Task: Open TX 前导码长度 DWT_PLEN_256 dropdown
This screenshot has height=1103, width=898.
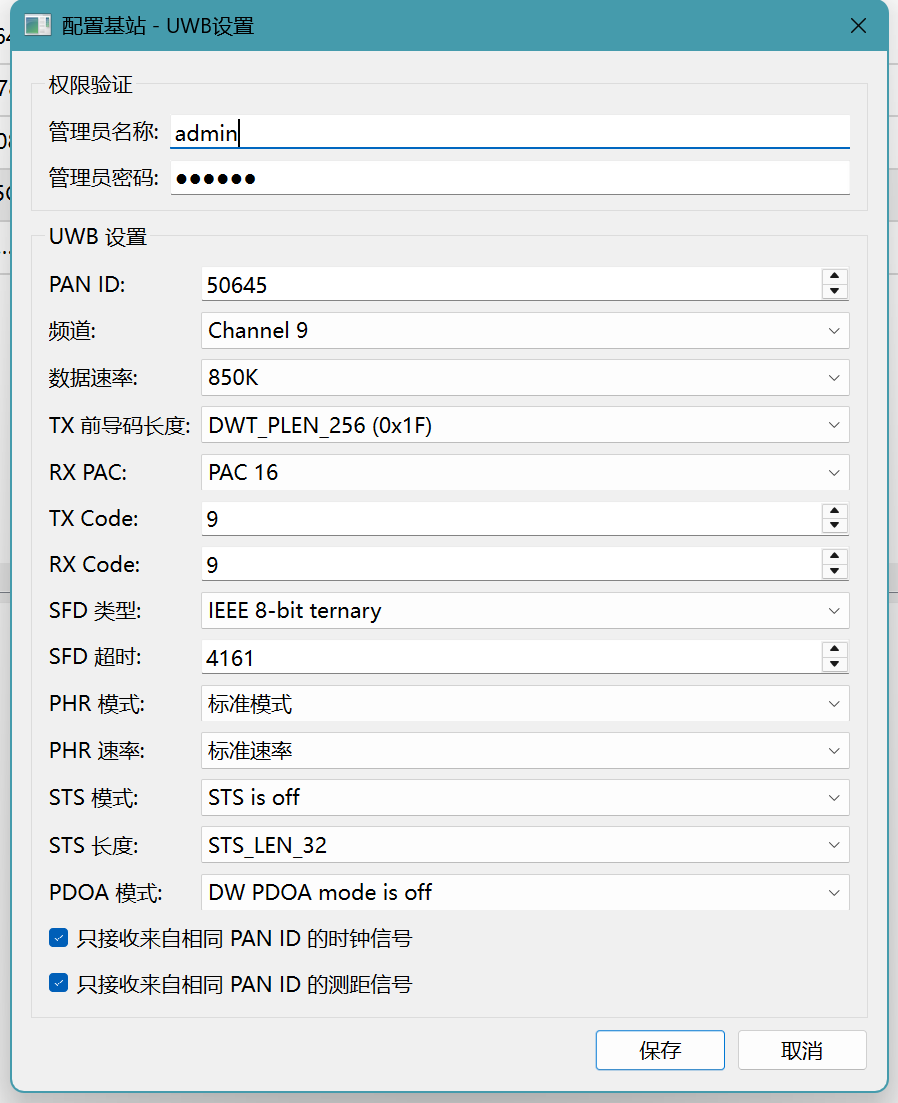Action: pyautogui.click(x=525, y=425)
